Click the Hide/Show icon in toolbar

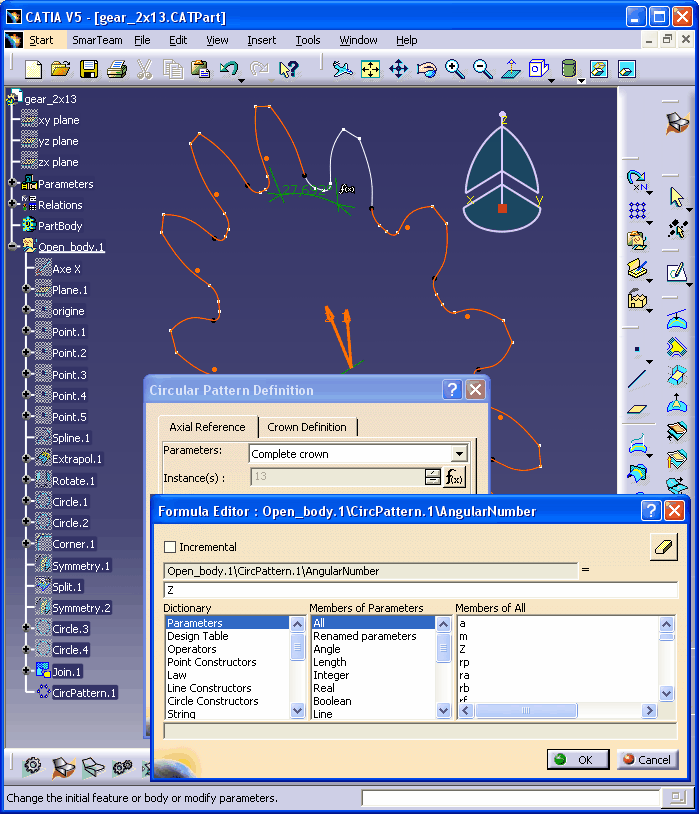point(599,69)
